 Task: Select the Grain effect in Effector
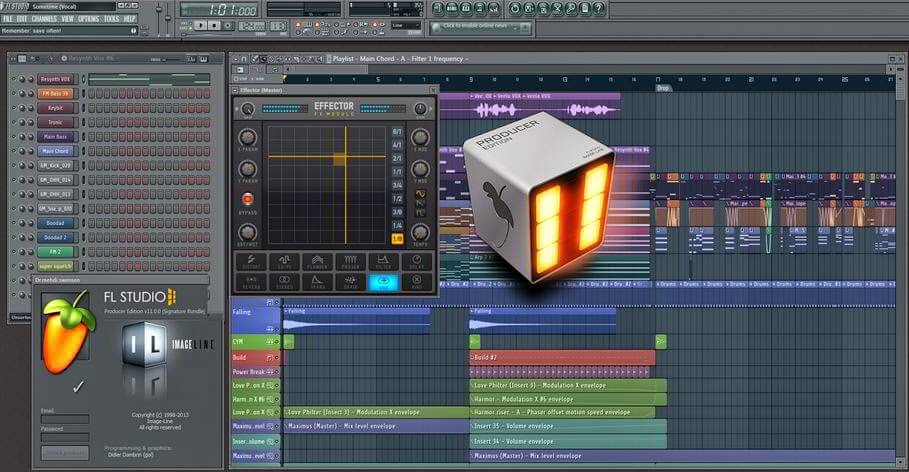click(350, 282)
